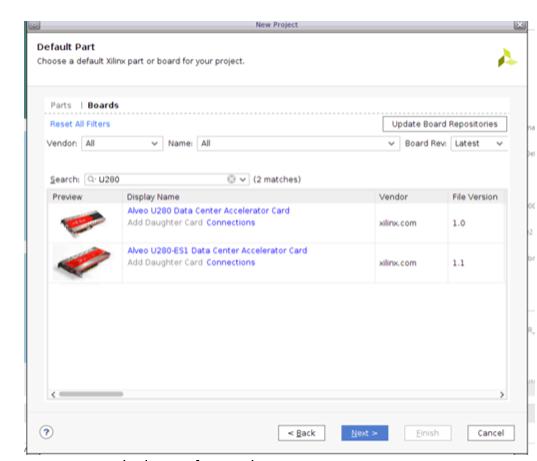Image resolution: width=537 pixels, height=461 pixels.
Task: Close the New Project dialog
Action: (520, 25)
